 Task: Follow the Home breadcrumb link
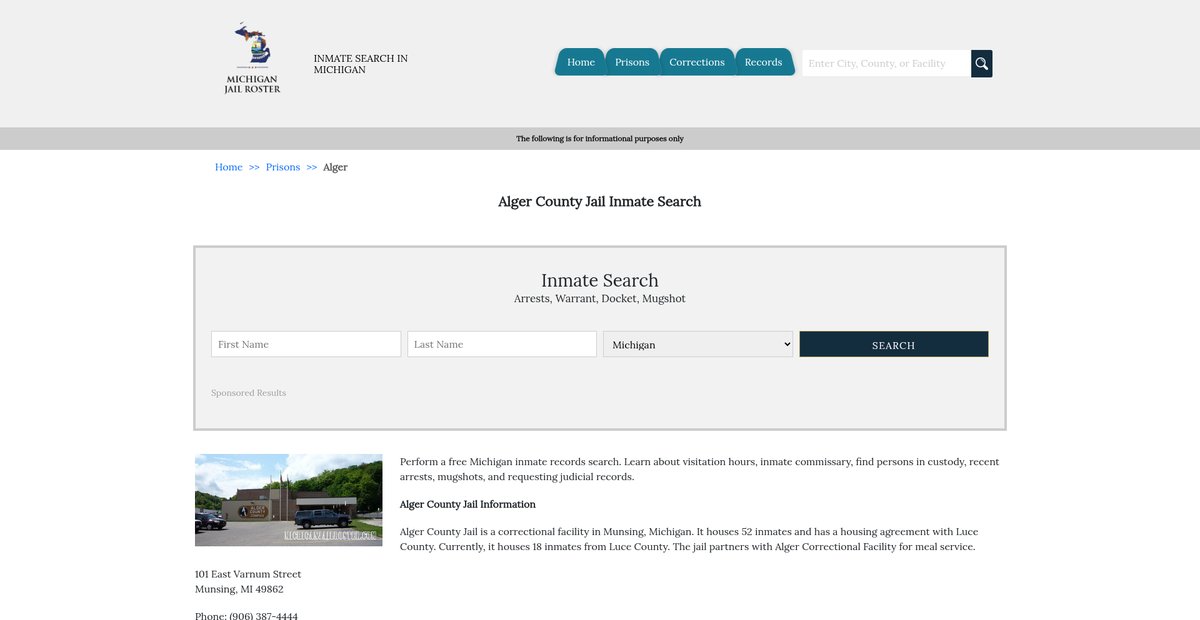229,167
